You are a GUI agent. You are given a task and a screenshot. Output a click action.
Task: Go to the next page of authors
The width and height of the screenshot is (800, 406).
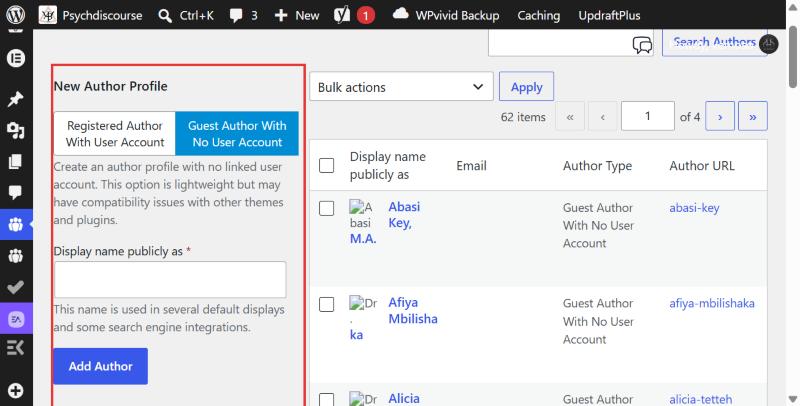[x=720, y=116]
